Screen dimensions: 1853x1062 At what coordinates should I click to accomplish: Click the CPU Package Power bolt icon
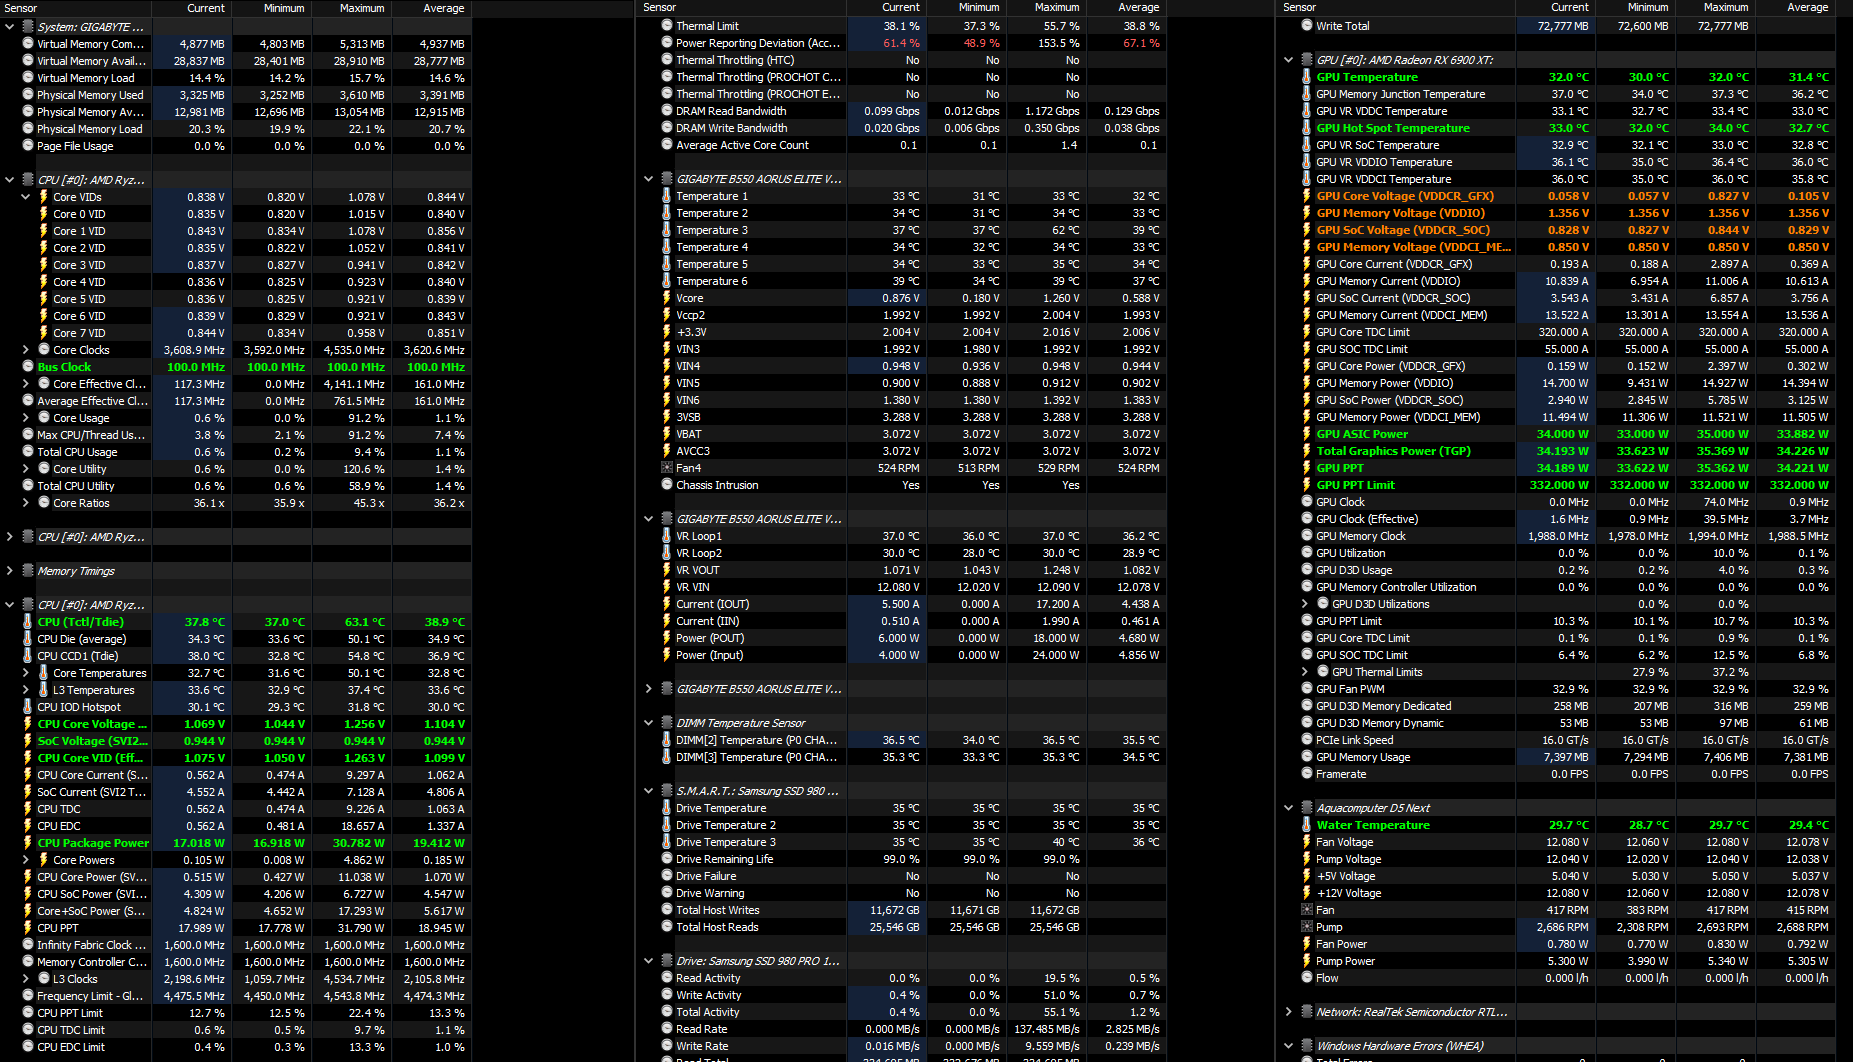(28, 842)
